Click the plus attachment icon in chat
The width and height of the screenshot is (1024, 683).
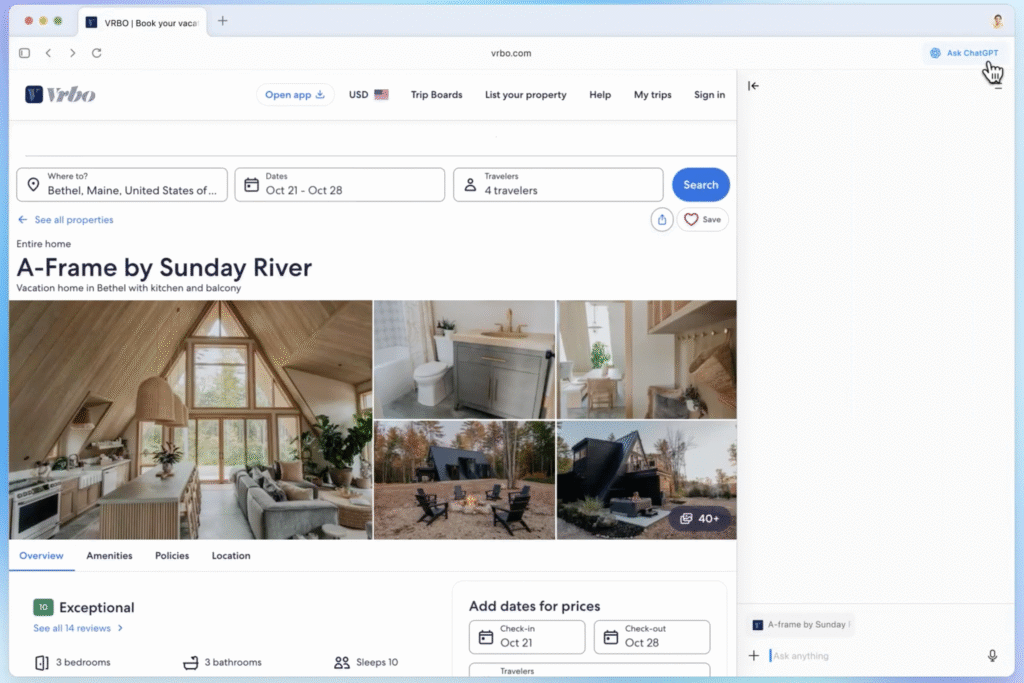coord(754,656)
